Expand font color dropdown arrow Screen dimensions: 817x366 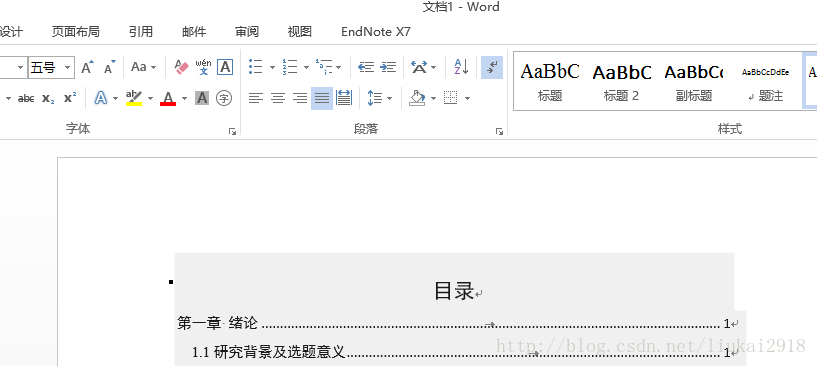[184, 99]
